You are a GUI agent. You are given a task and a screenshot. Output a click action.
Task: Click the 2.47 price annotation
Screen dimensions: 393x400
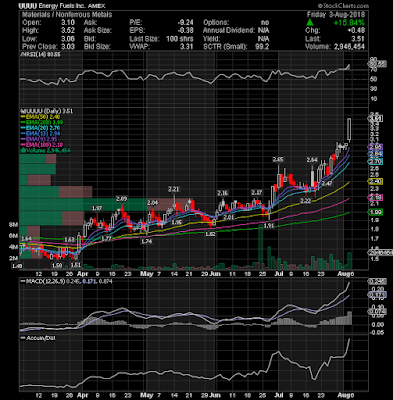[327, 183]
